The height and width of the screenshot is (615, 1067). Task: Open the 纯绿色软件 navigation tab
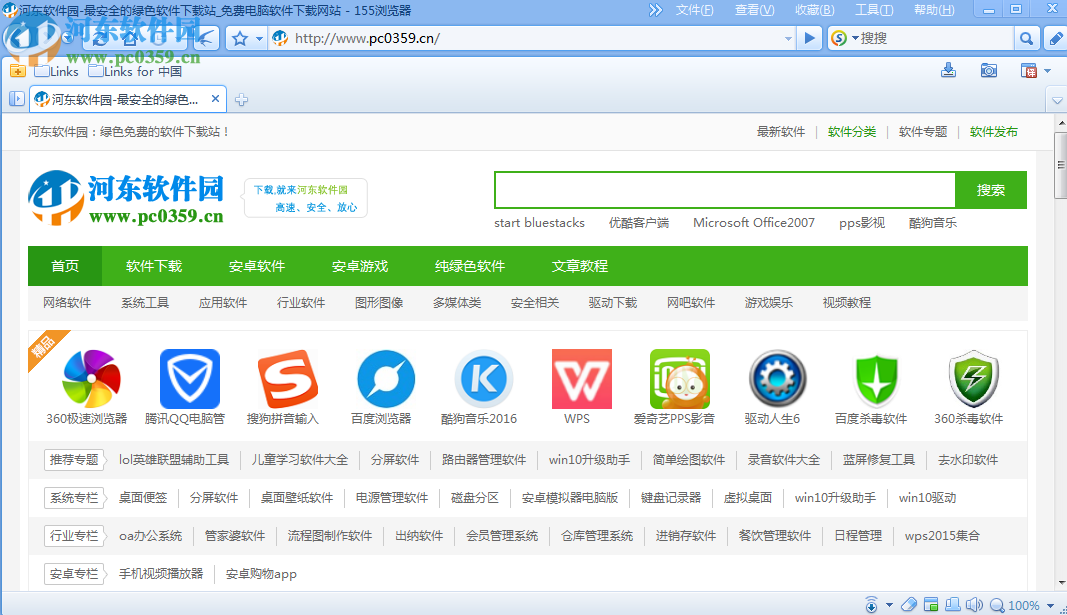(x=470, y=266)
